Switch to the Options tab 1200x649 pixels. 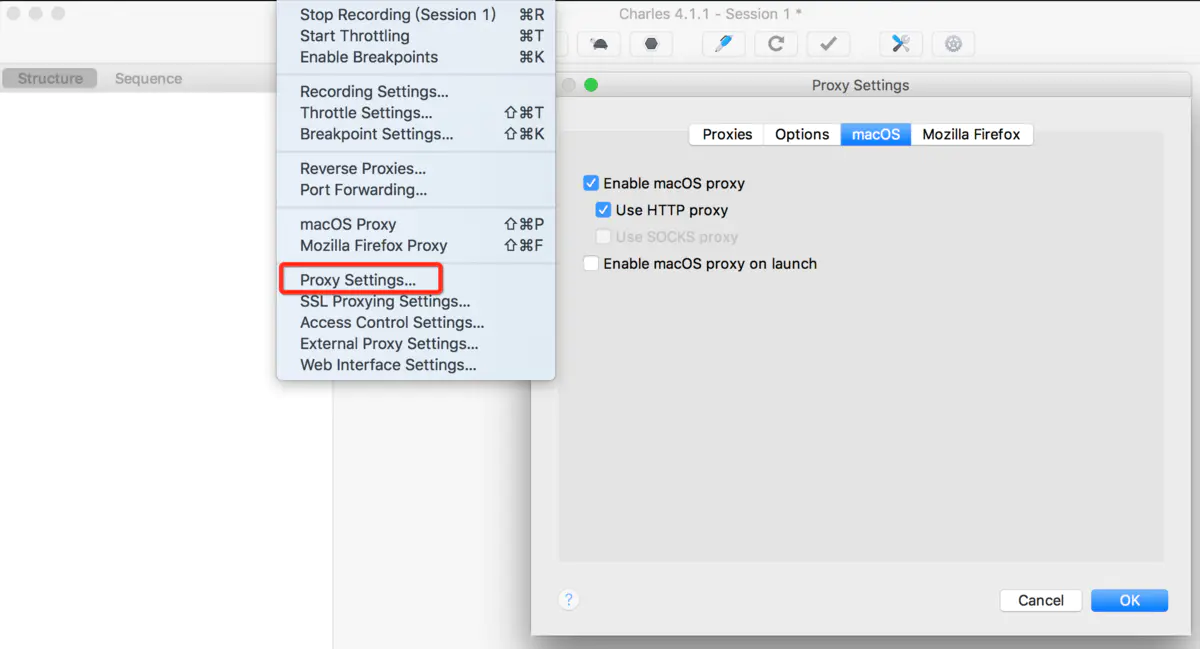(802, 134)
